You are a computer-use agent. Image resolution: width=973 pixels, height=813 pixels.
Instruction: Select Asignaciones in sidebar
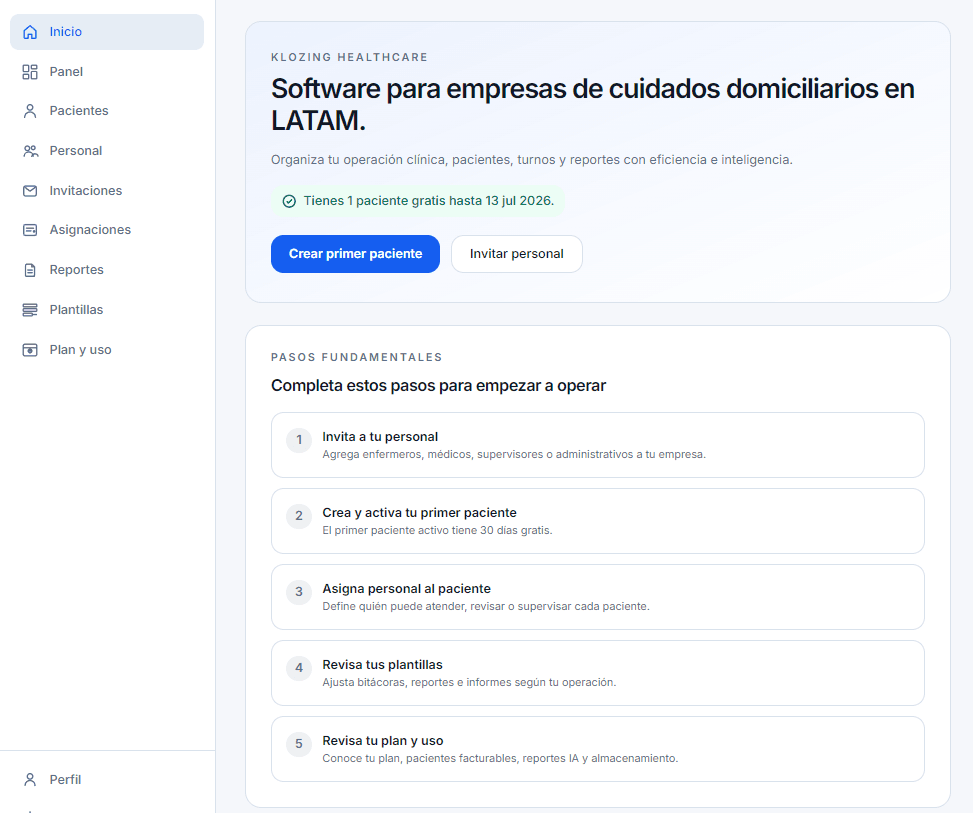107,230
